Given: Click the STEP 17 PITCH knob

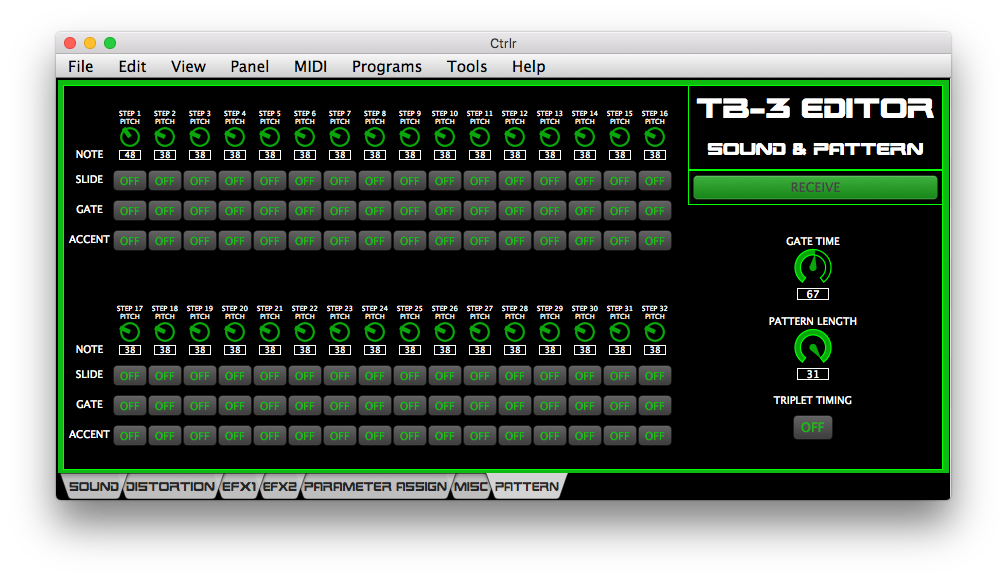Looking at the screenshot, I should (x=129, y=330).
